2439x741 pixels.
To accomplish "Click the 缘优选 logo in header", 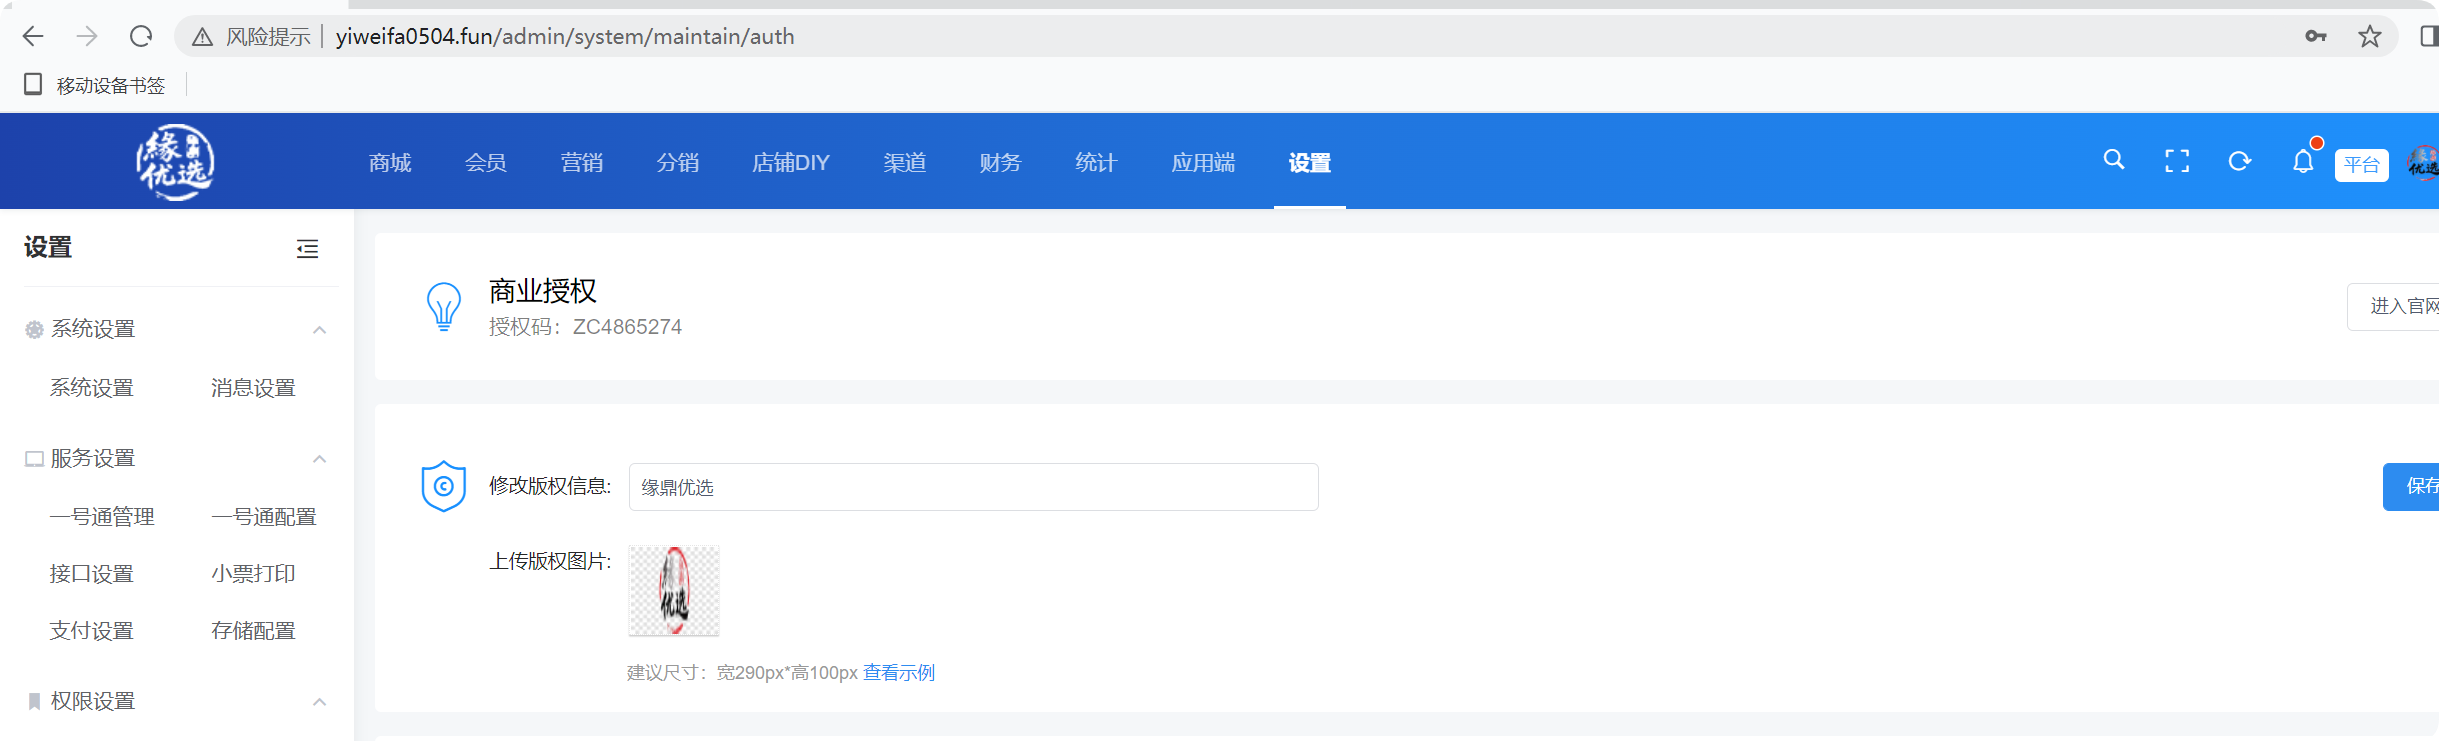I will (176, 162).
